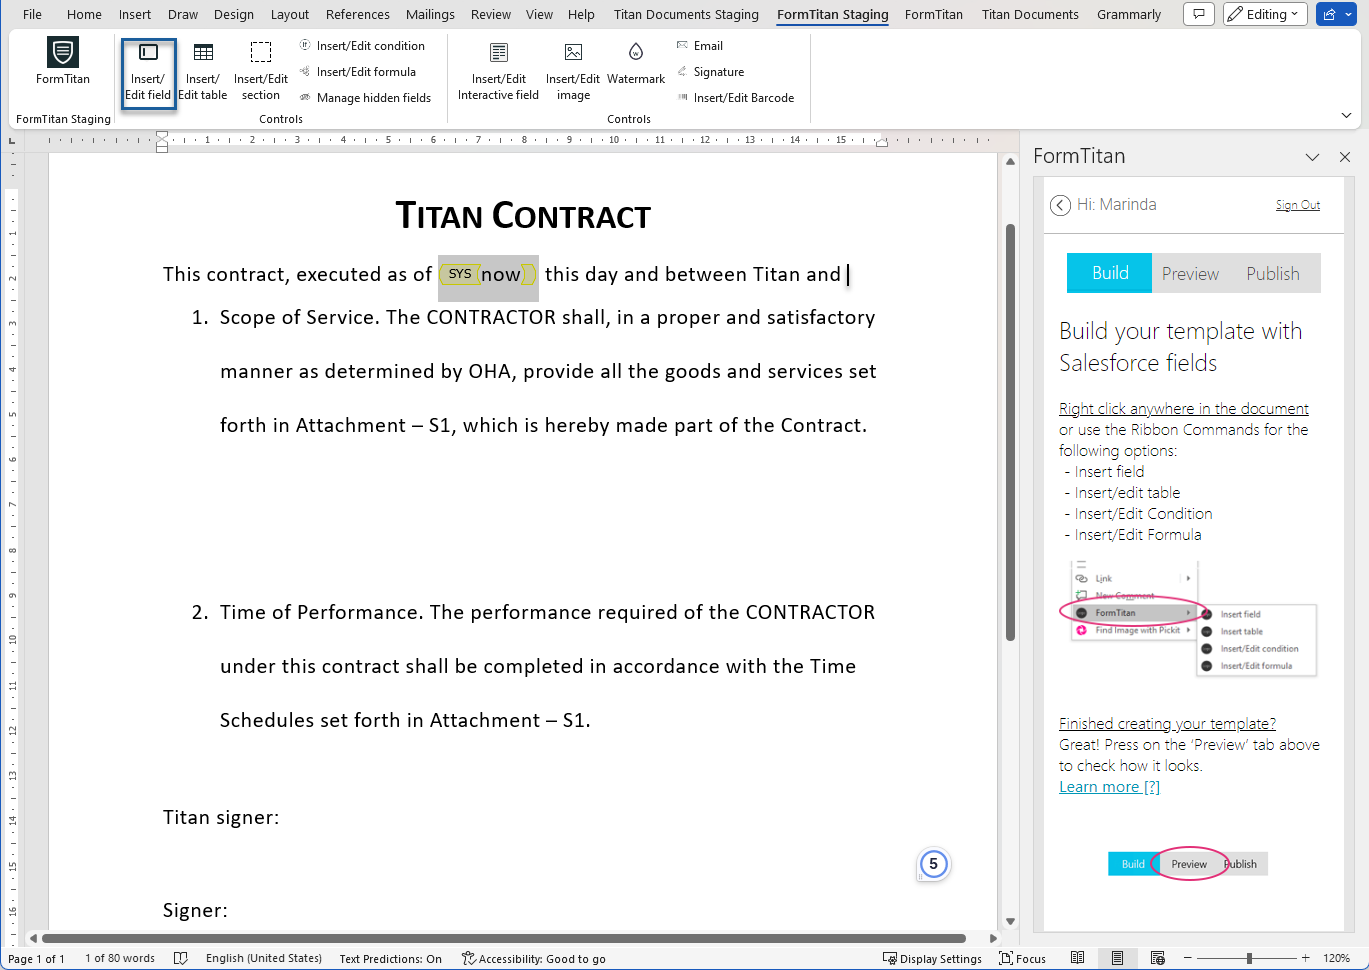Screen dimensions: 1369x970
Task: Click the Share button icon
Action: click(1329, 14)
